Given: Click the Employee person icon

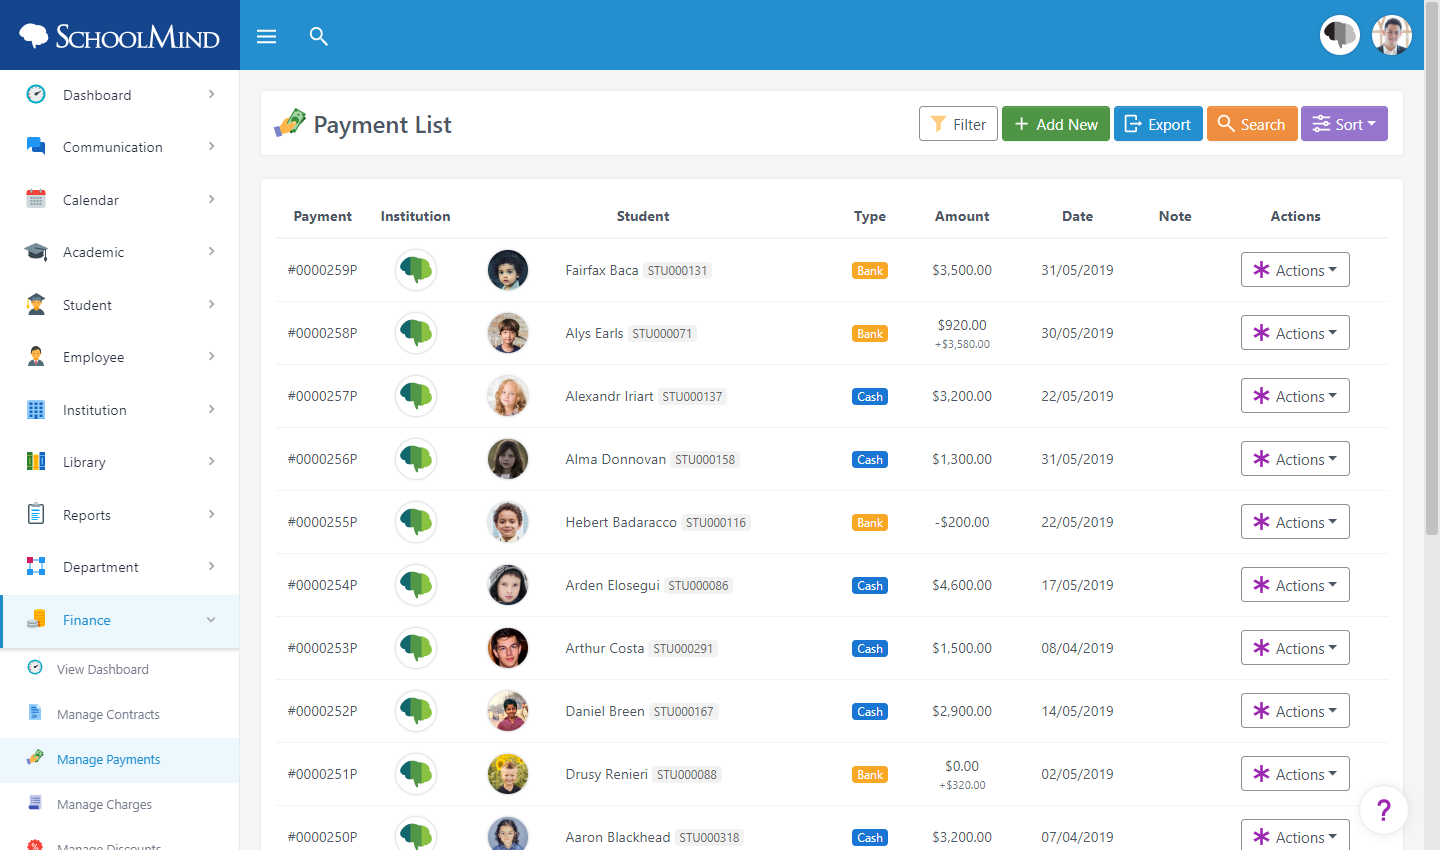Looking at the screenshot, I should (x=36, y=356).
